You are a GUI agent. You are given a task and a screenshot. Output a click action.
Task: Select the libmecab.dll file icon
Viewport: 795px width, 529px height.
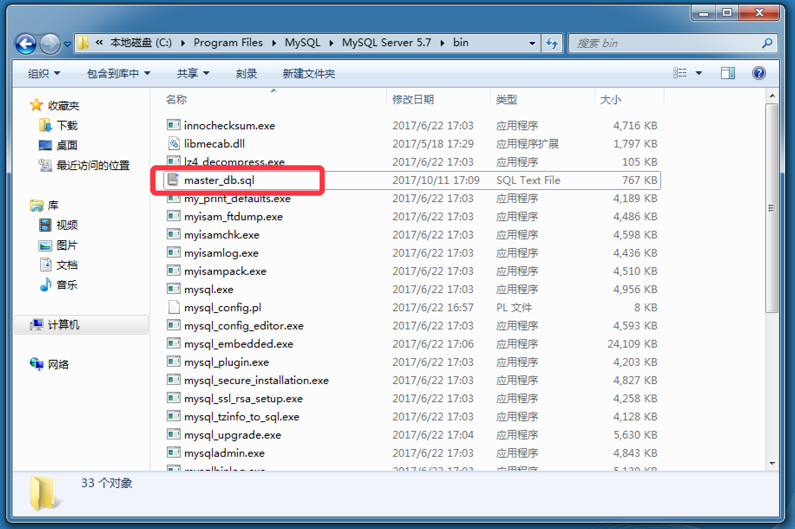[x=173, y=144]
